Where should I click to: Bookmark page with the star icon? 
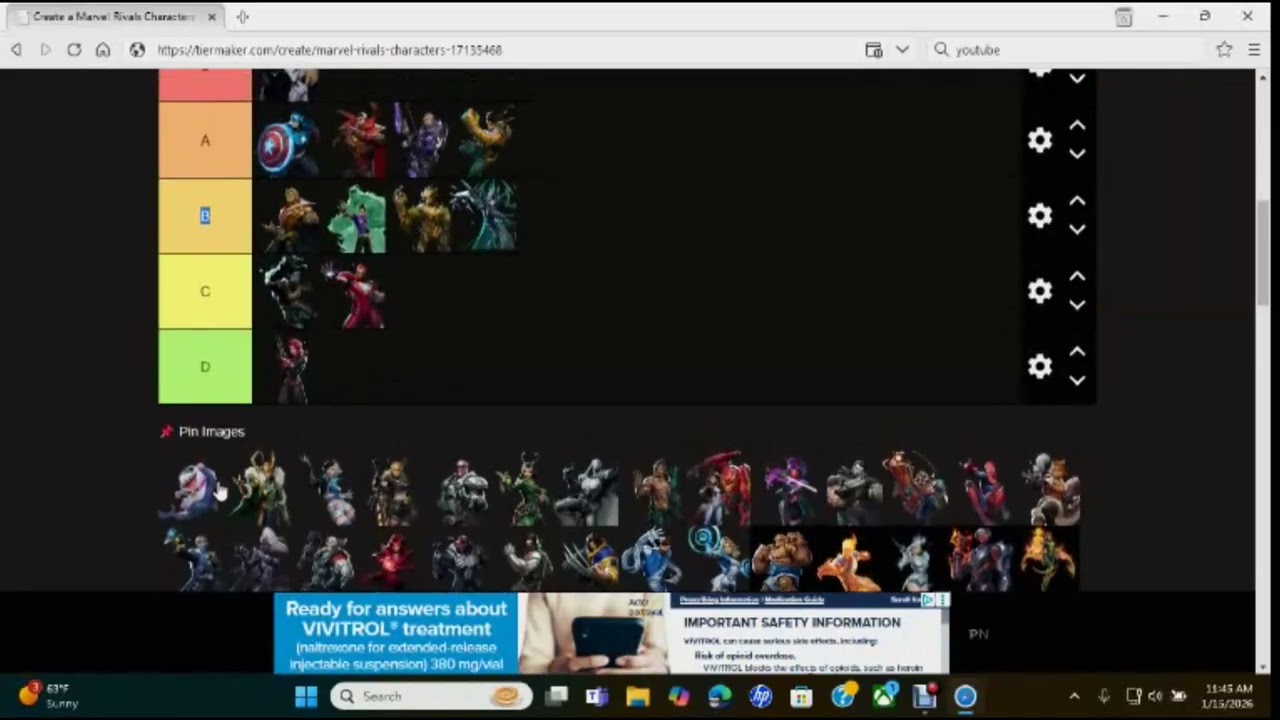click(1224, 49)
